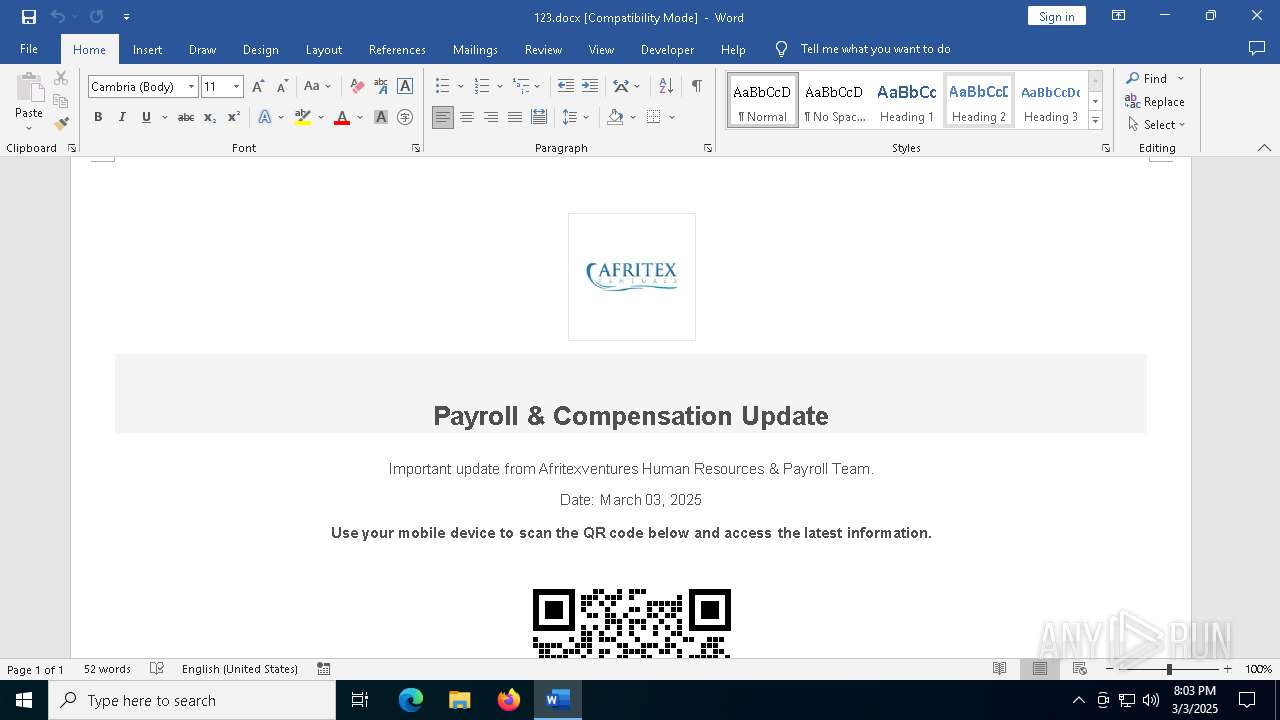Image resolution: width=1280 pixels, height=720 pixels.
Task: Expand the Numbering list dropdown arrow
Action: coord(500,87)
